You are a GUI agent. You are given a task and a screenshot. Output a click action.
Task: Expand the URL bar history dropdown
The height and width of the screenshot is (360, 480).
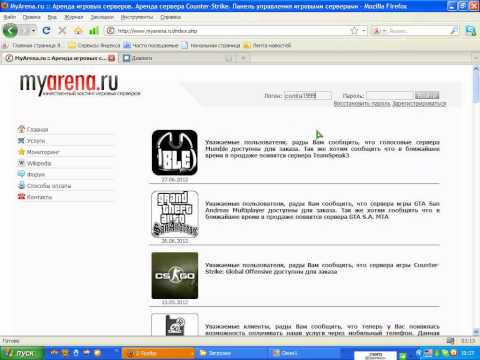coord(364,31)
